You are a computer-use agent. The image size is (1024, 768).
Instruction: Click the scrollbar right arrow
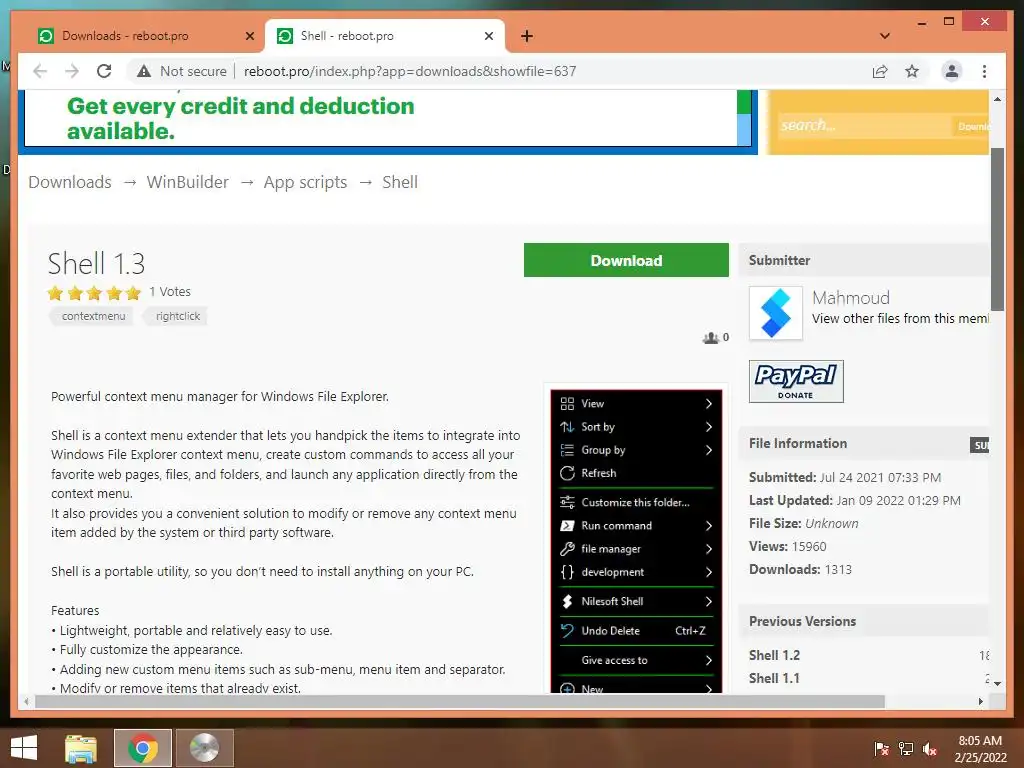click(x=980, y=701)
